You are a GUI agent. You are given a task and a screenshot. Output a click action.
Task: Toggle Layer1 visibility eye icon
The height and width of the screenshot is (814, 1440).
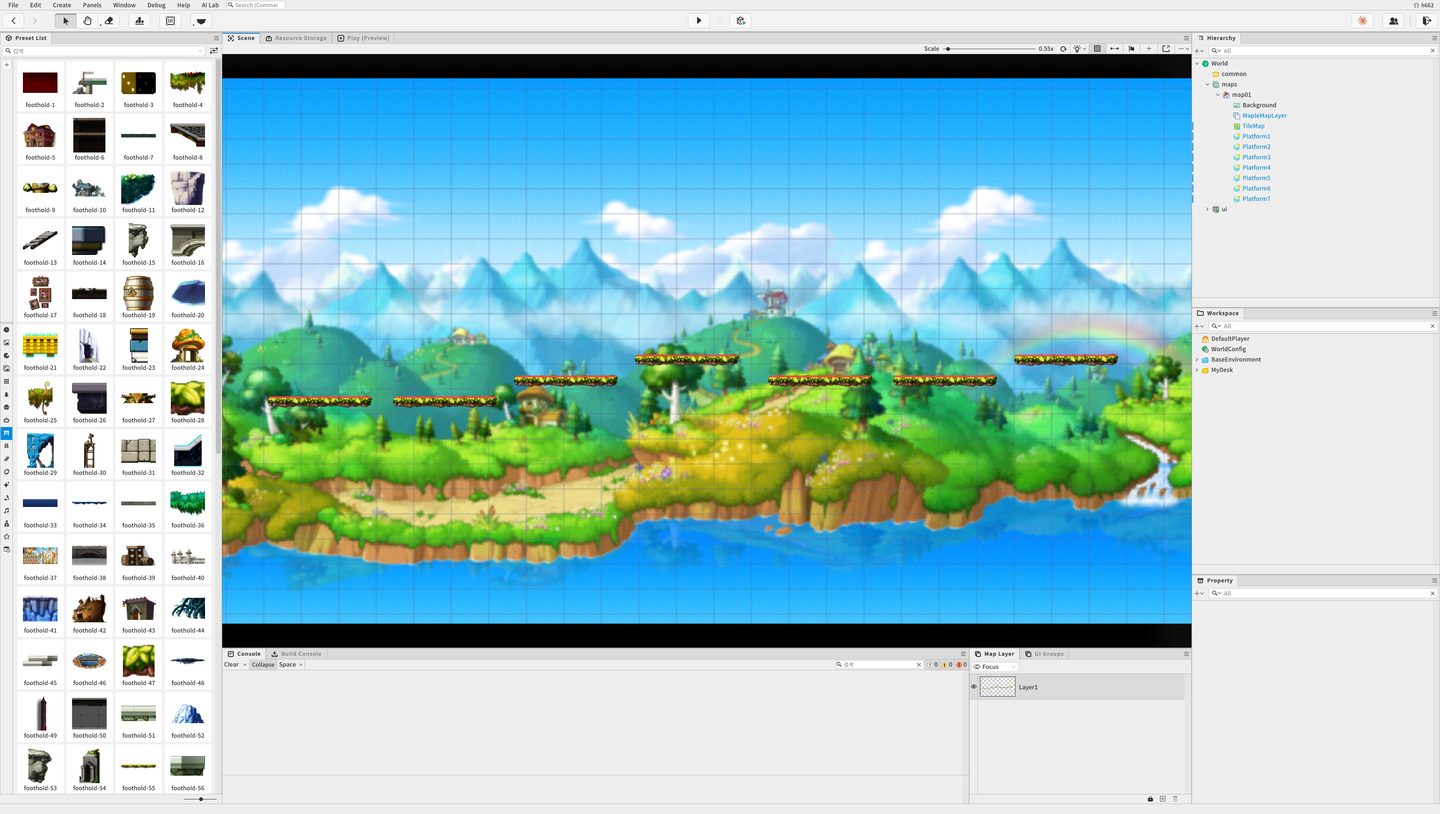point(974,687)
